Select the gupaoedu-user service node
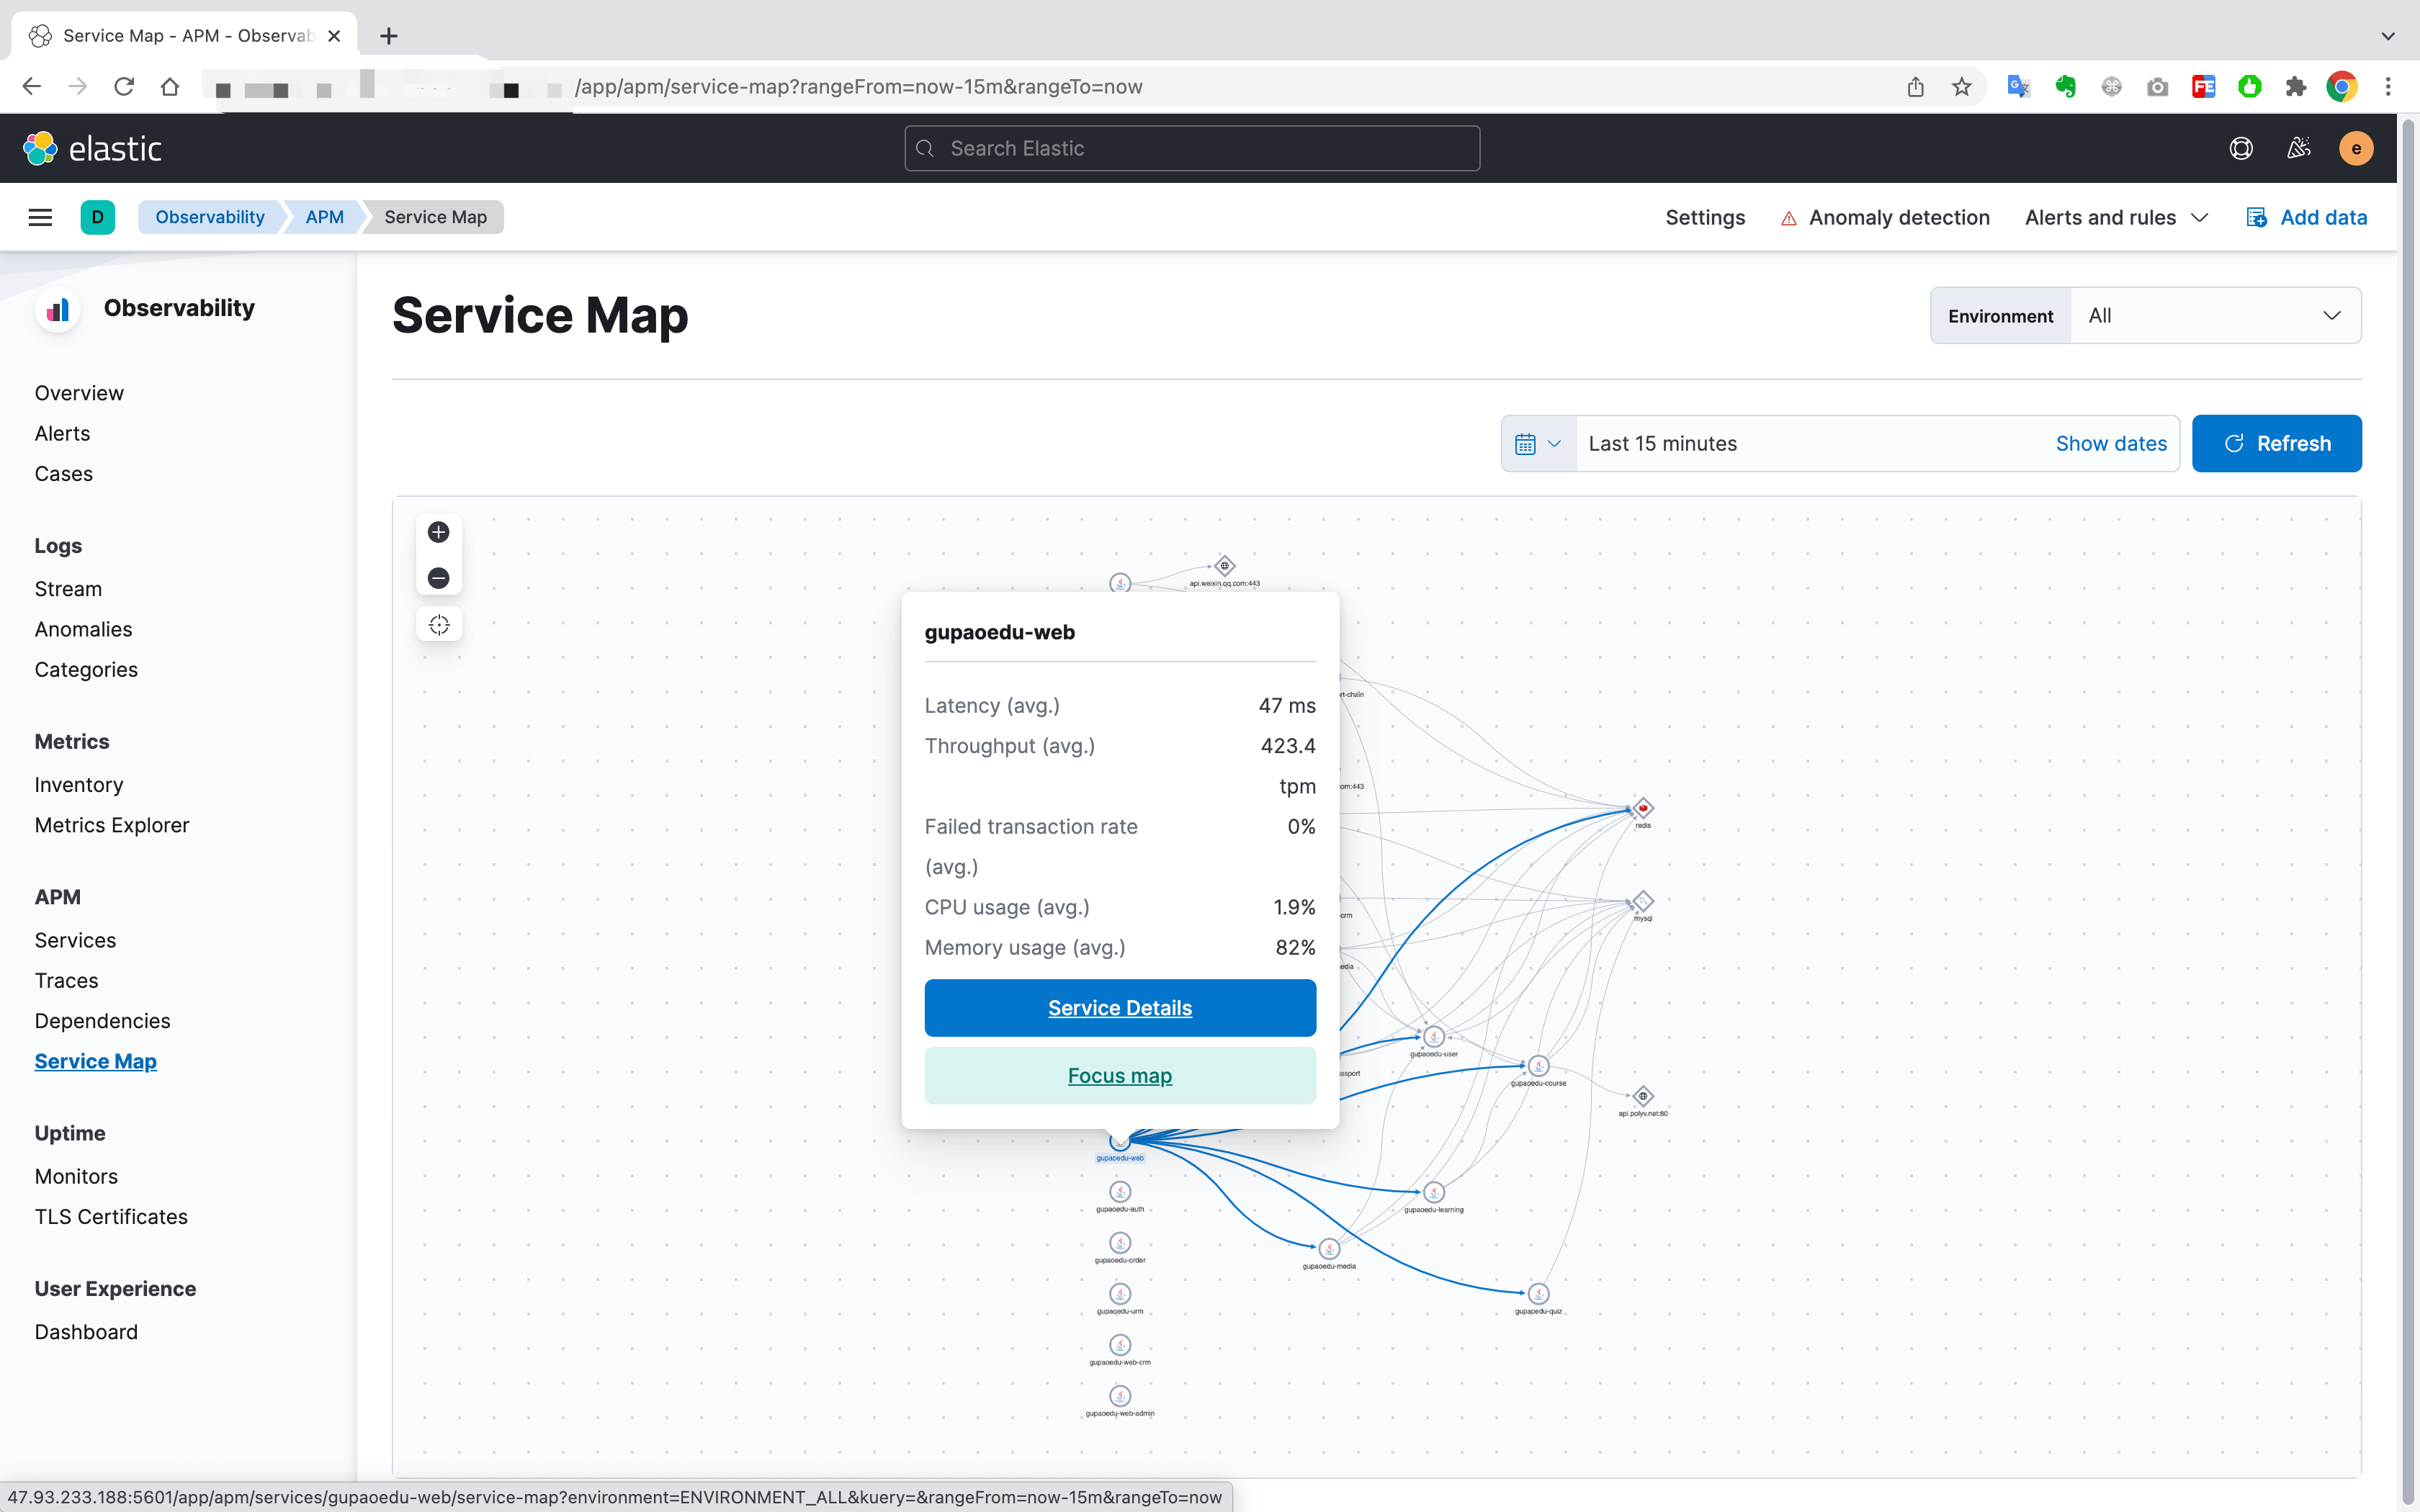2420x1512 pixels. click(x=1434, y=1037)
